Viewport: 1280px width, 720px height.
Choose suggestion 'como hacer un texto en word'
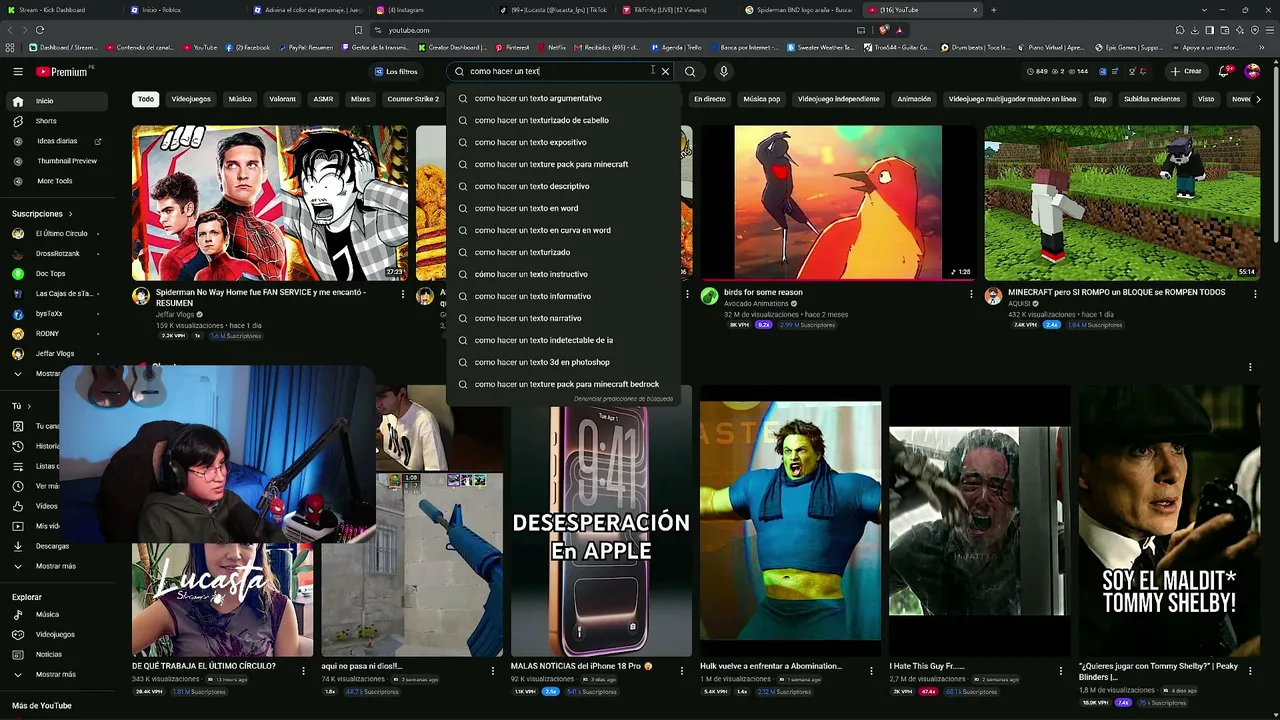click(564, 208)
